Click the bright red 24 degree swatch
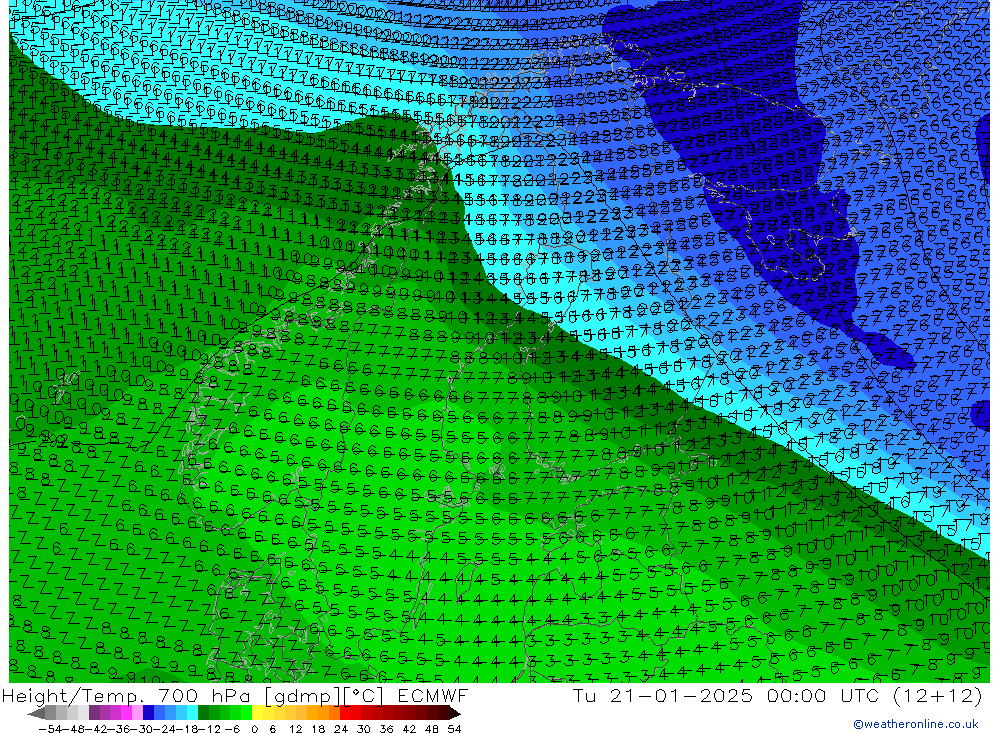 (x=345, y=713)
